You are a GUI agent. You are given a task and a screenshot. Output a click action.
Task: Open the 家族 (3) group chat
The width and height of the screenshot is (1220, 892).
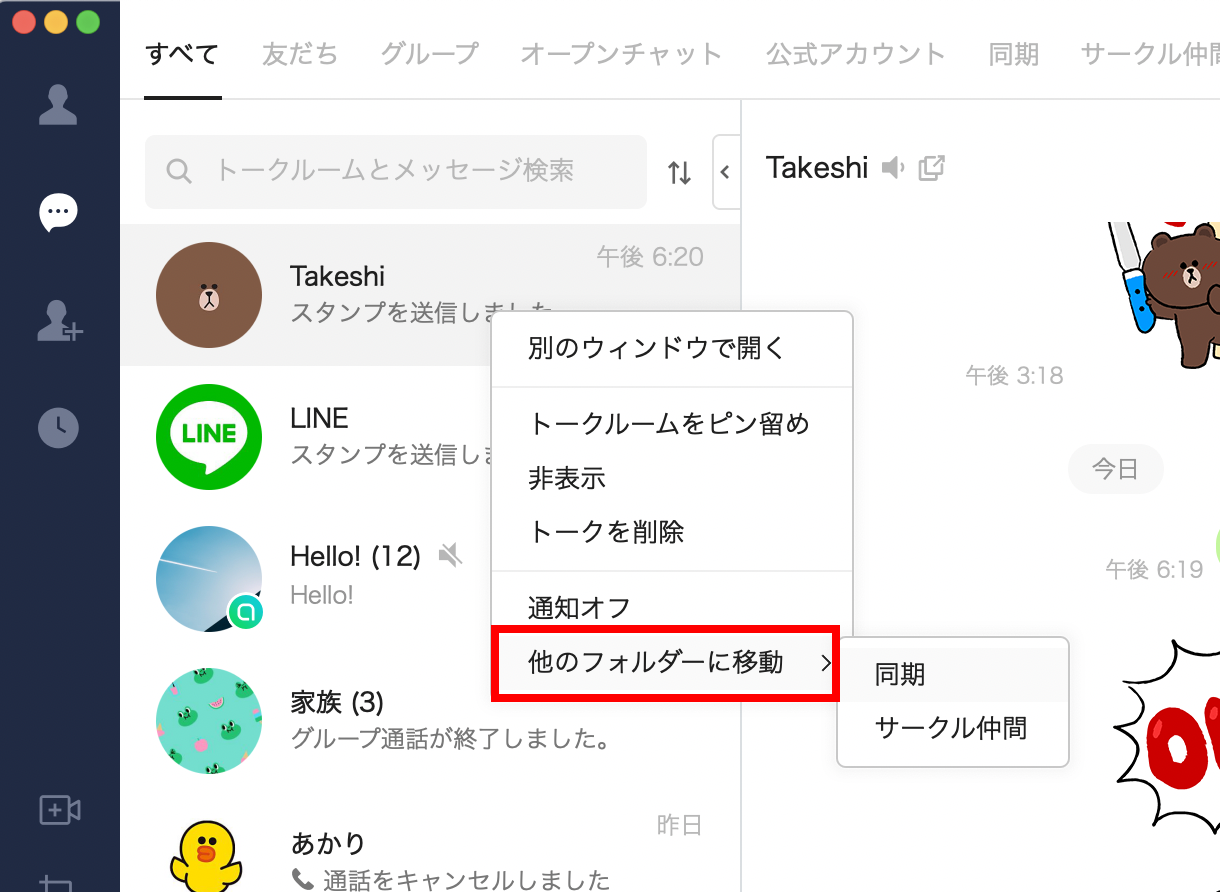pyautogui.click(x=336, y=702)
